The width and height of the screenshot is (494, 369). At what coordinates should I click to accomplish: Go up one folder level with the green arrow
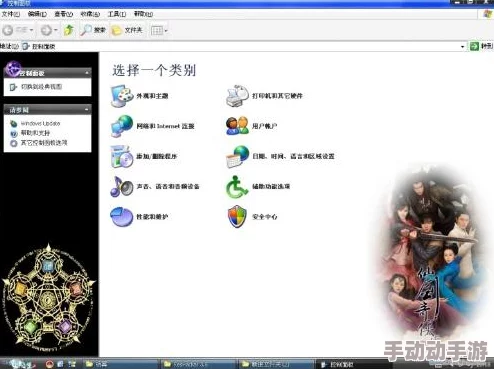point(69,30)
